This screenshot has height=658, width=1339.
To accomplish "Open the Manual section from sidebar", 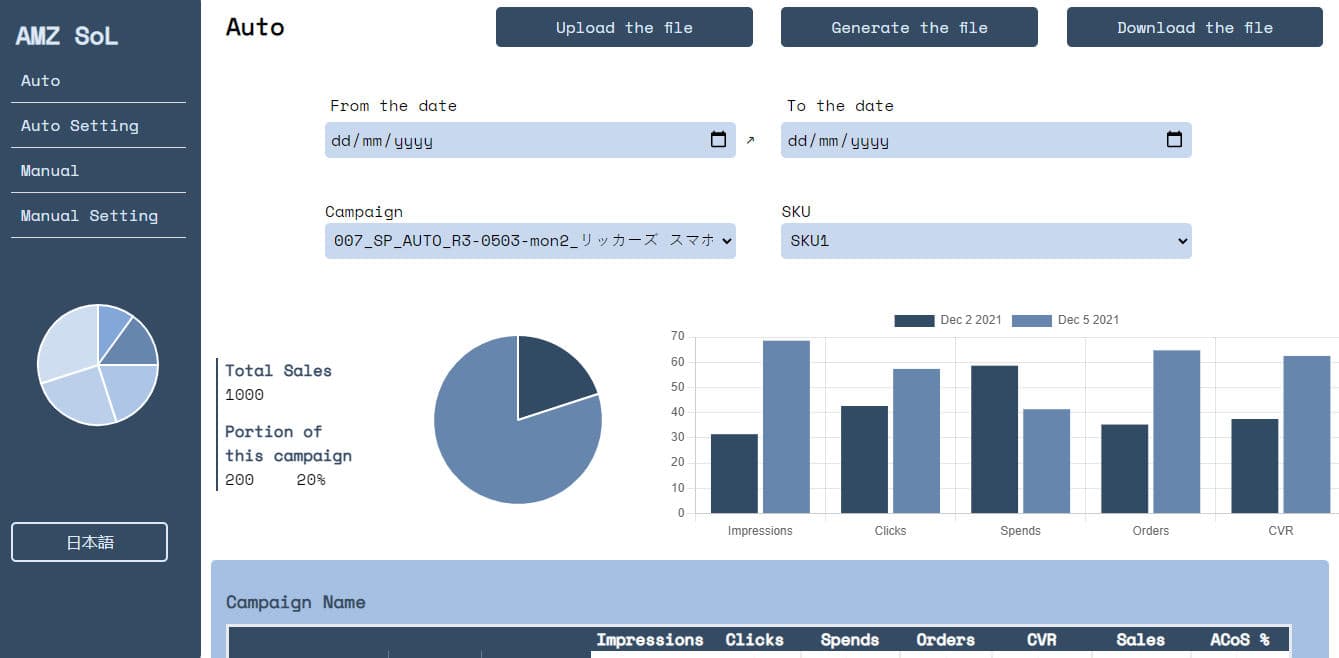I will (x=49, y=170).
